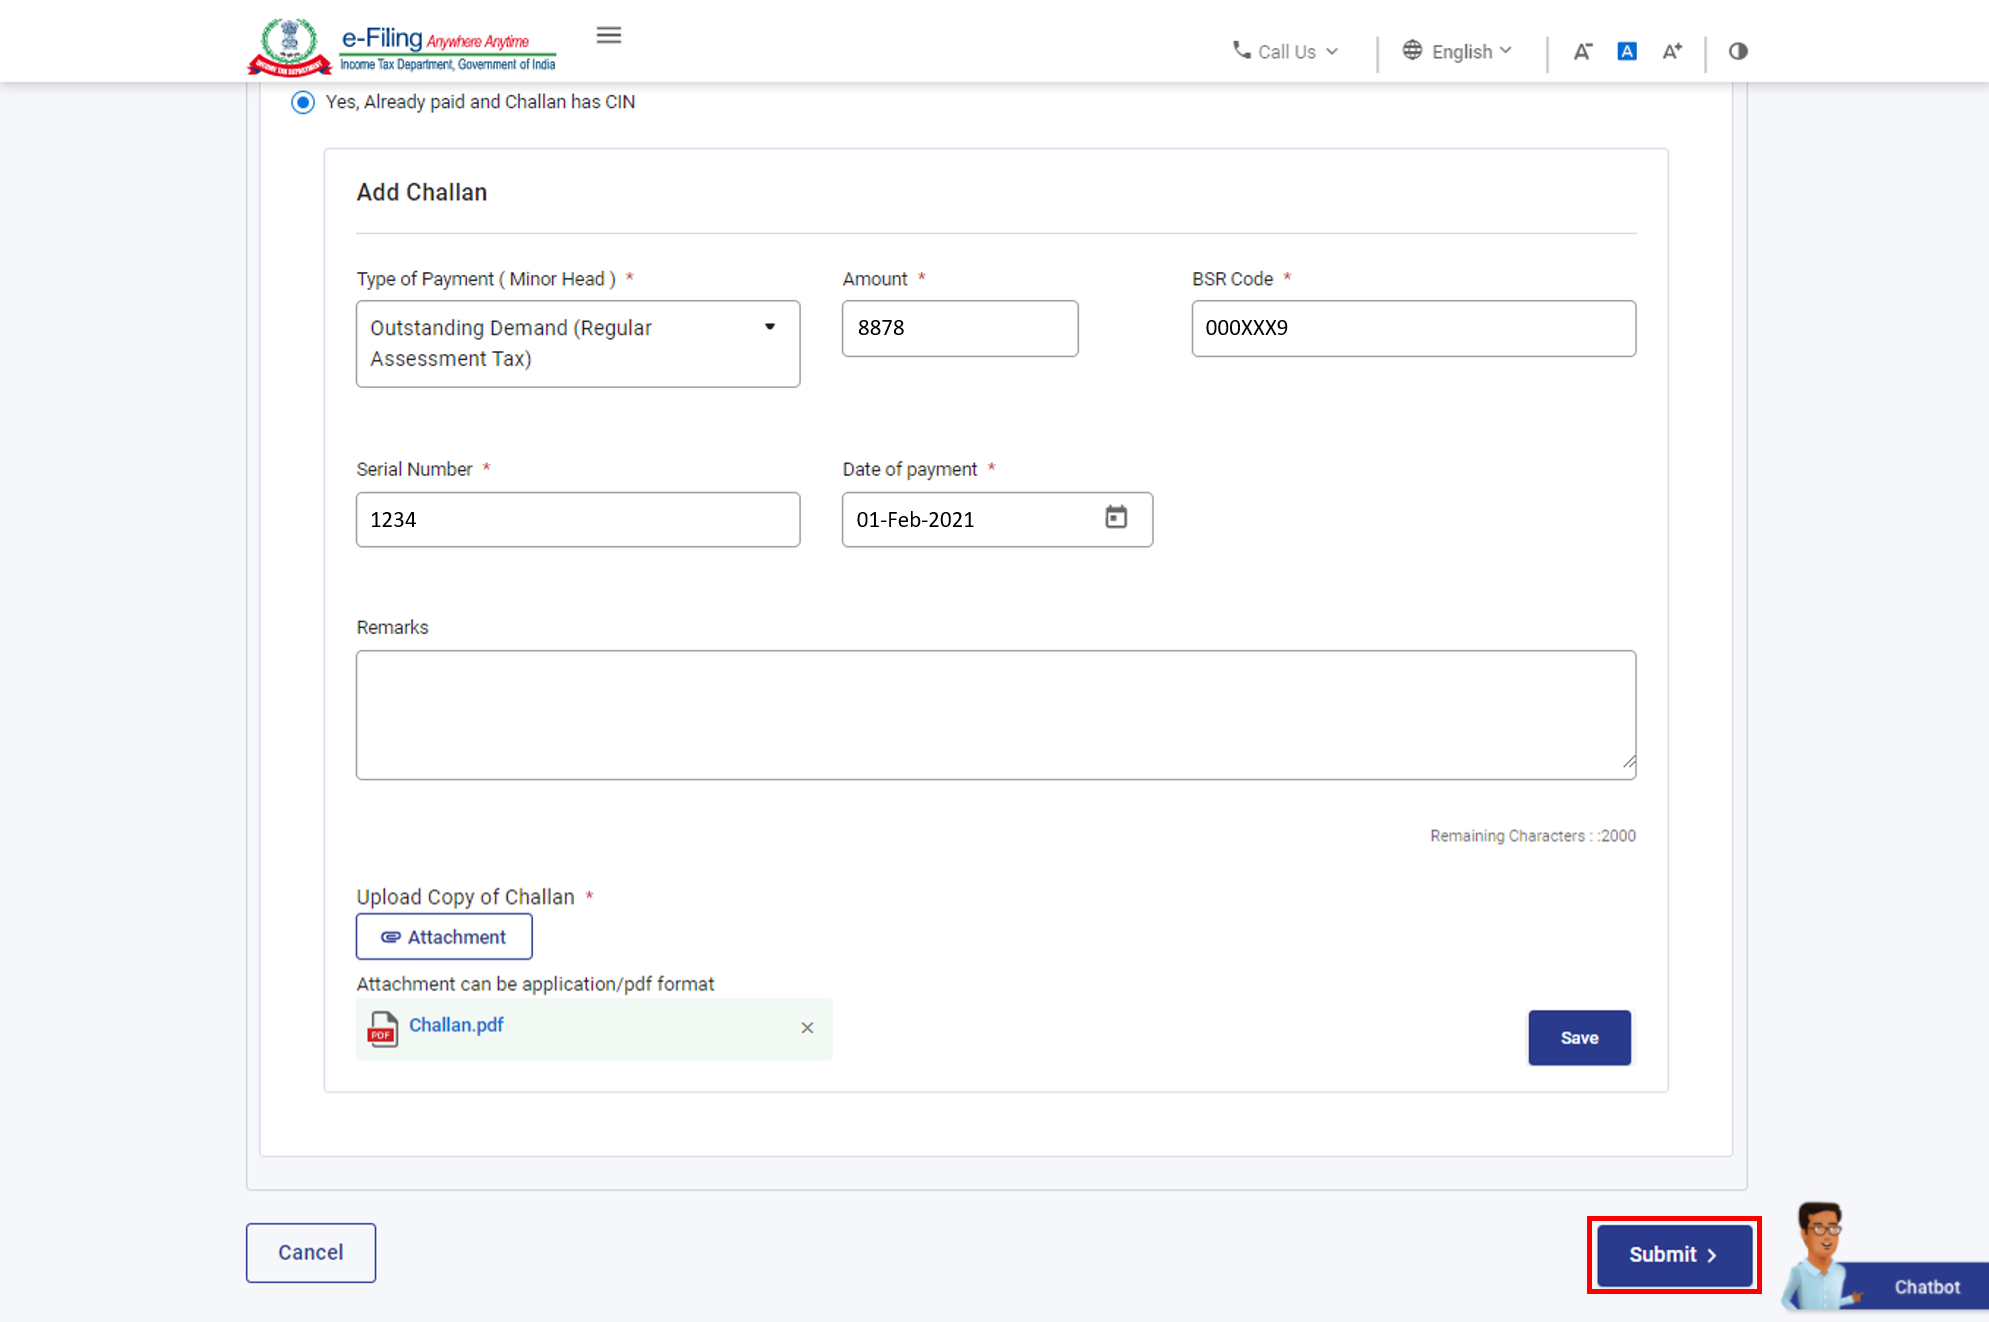
Task: Remove the Challan.pdf attachment
Action: click(807, 1028)
